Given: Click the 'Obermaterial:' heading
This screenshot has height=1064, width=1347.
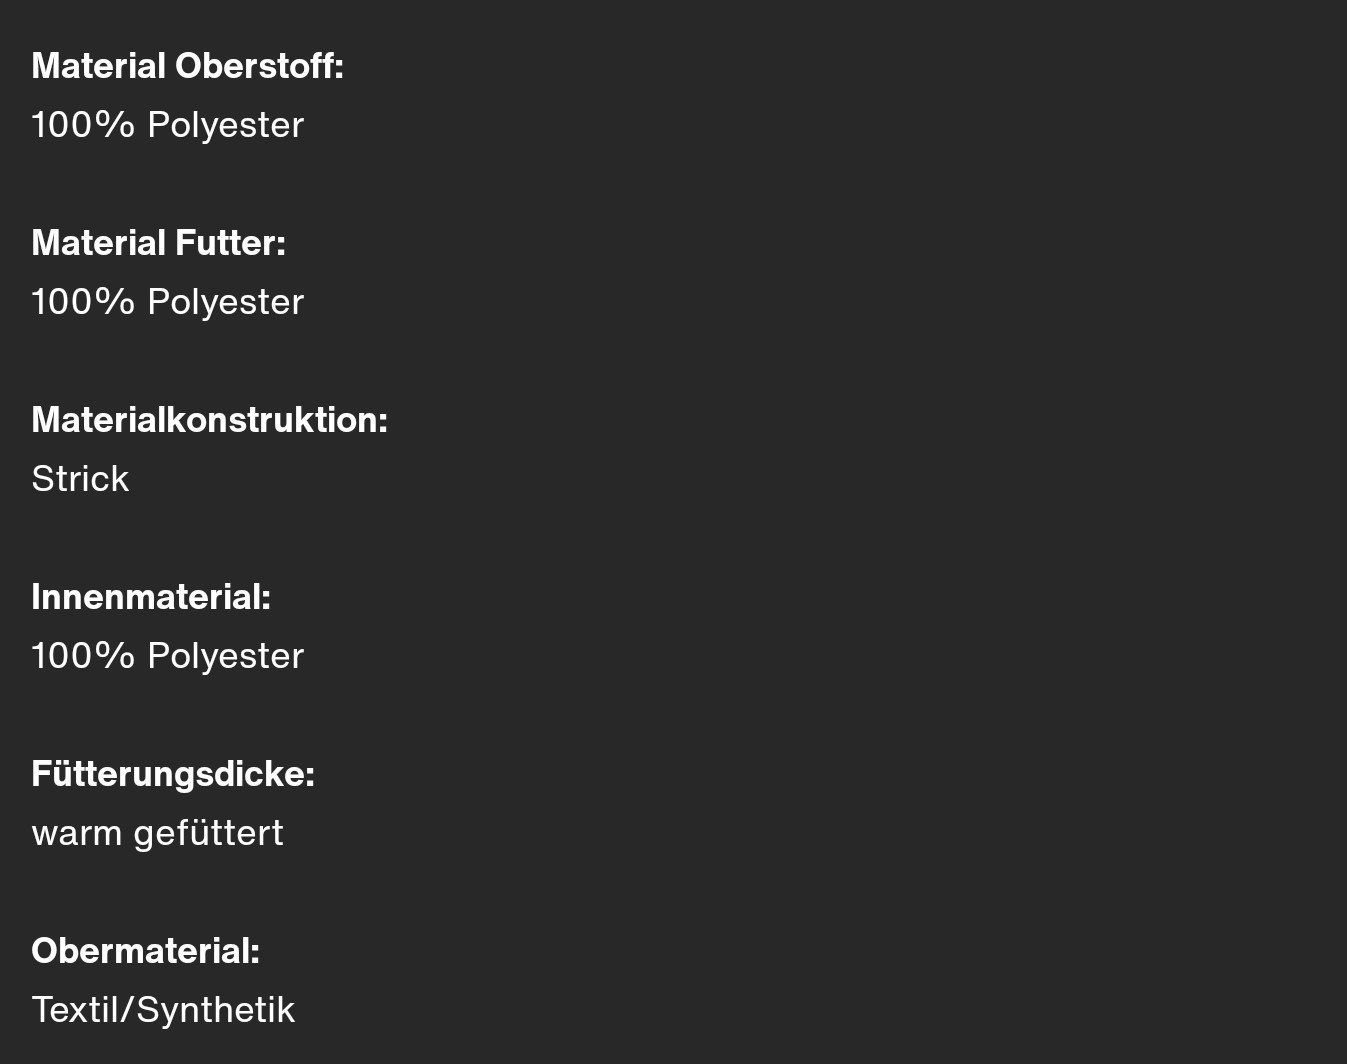Looking at the screenshot, I should click(146, 951).
